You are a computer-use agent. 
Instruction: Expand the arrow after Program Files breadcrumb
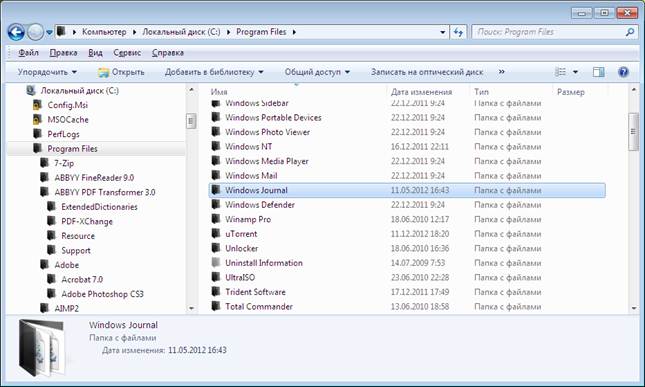point(294,32)
